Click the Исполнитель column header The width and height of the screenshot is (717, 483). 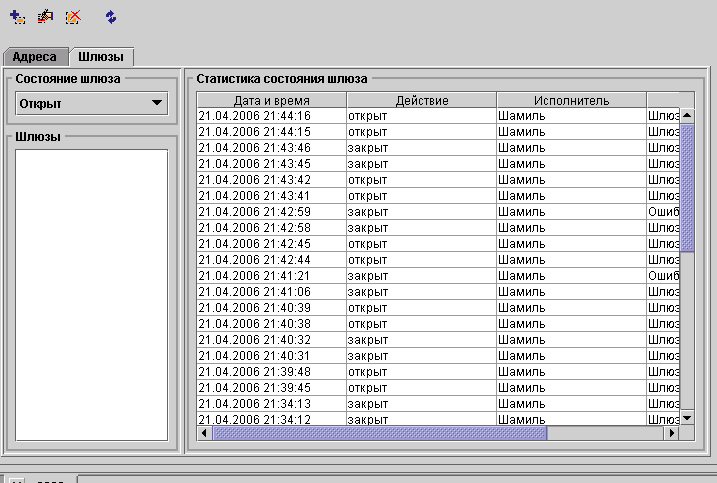[571, 100]
